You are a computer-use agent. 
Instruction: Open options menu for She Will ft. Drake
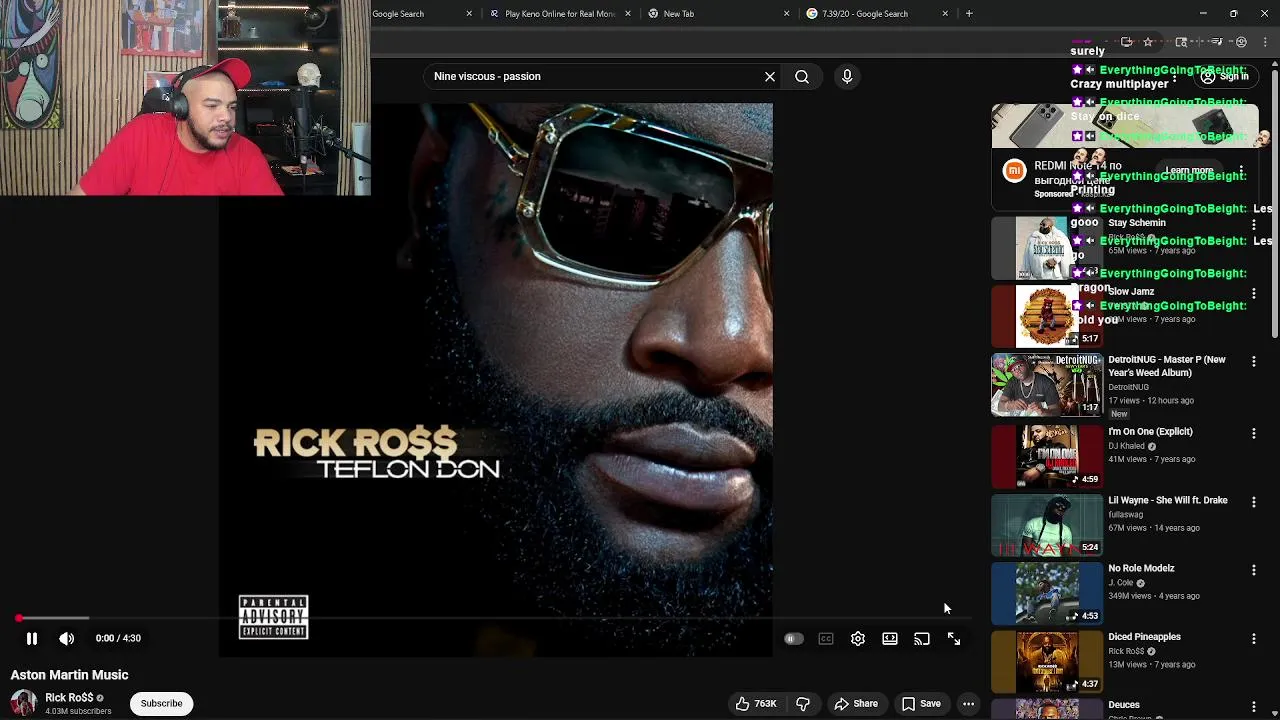[x=1254, y=502]
